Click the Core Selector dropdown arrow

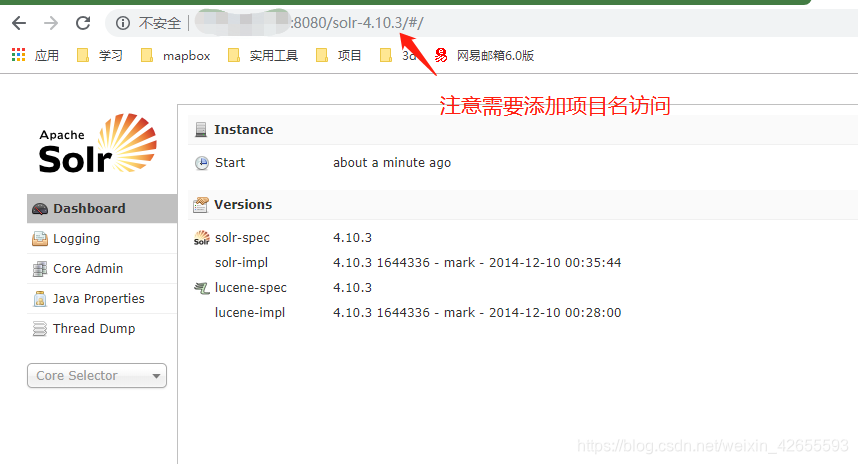(156, 376)
